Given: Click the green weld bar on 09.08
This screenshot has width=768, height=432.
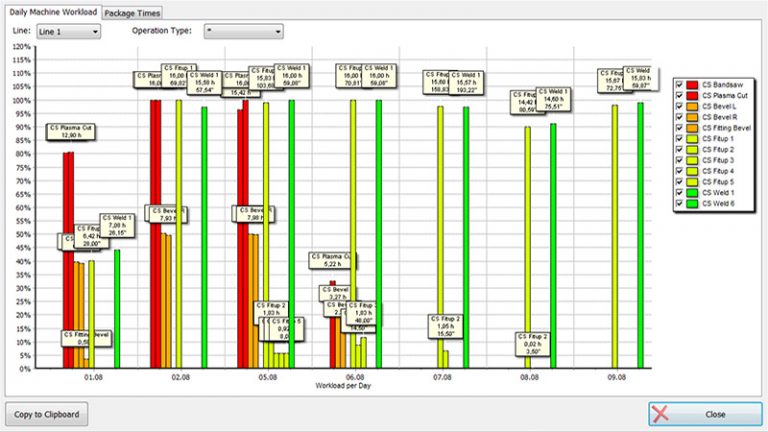Looking at the screenshot, I should click(x=640, y=235).
